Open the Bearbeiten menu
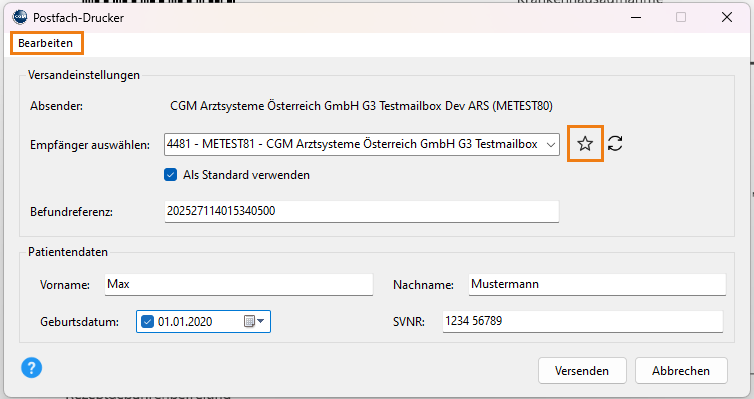This screenshot has width=754, height=399. coord(46,43)
